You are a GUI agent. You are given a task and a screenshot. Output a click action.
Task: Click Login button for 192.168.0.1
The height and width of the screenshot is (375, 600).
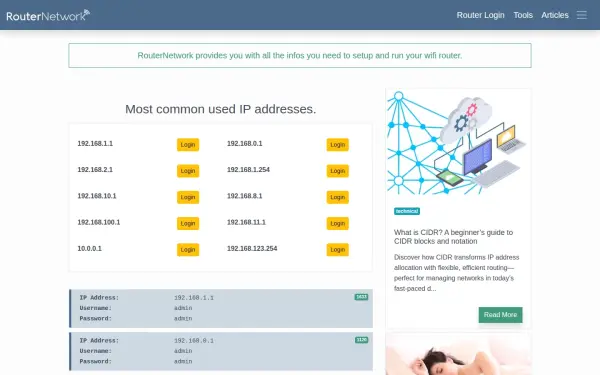coord(338,145)
